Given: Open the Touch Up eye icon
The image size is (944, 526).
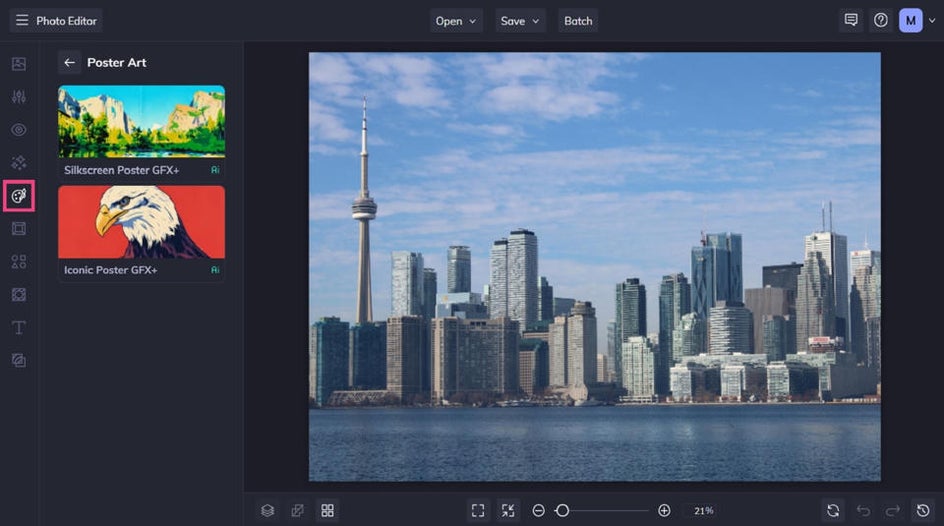Looking at the screenshot, I should 19,130.
